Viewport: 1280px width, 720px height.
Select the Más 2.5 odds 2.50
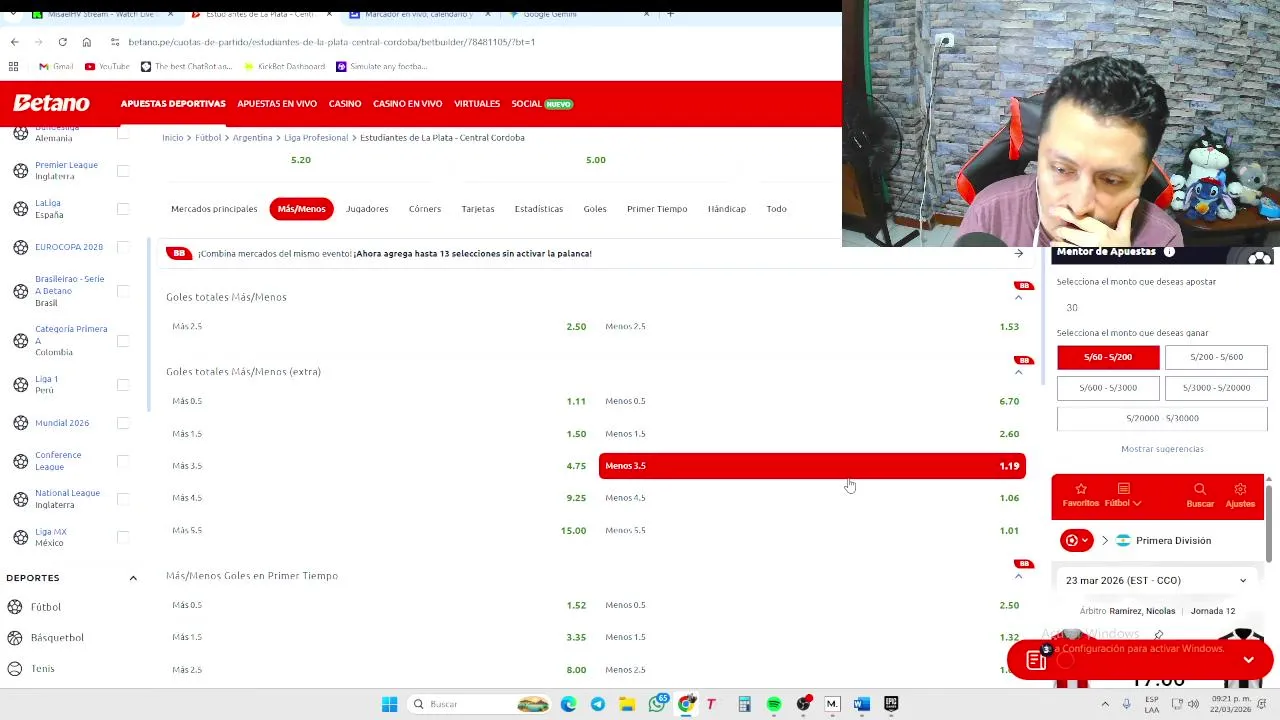click(379, 327)
